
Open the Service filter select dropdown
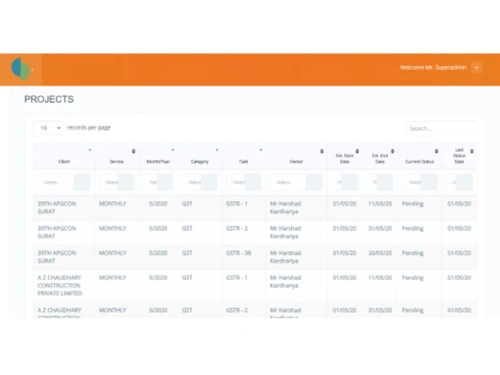pos(116,182)
